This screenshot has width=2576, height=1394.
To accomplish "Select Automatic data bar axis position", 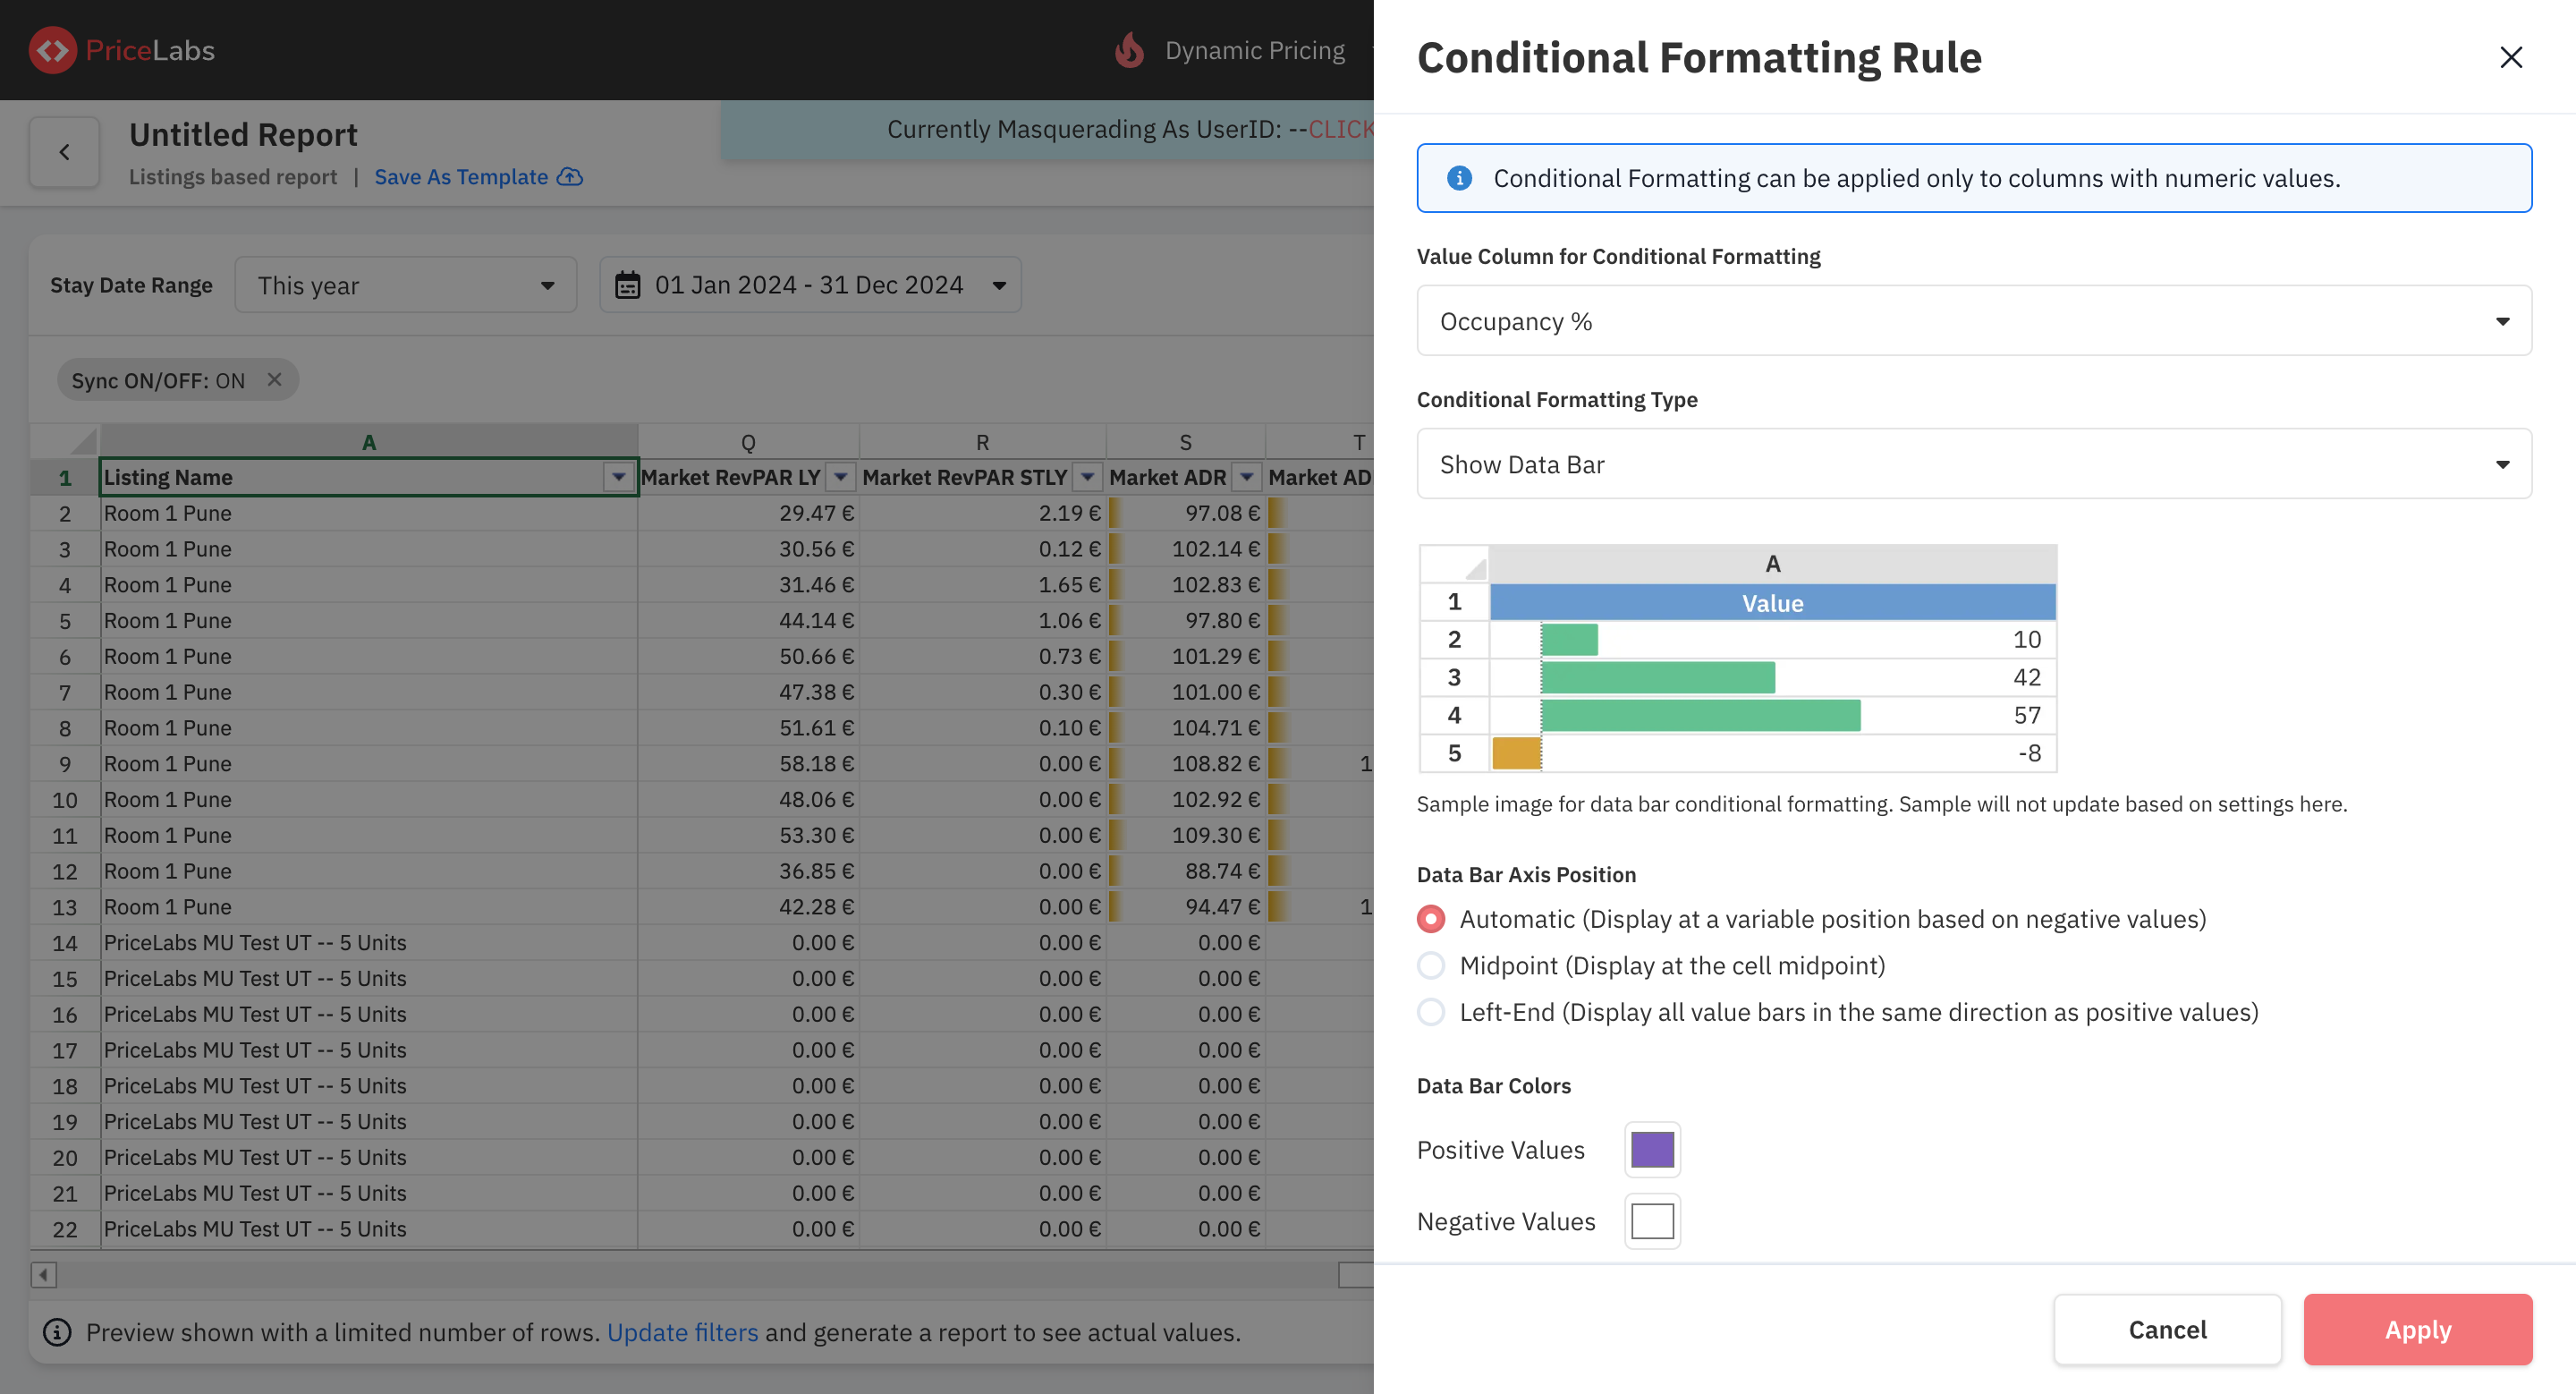I will pos(1431,919).
